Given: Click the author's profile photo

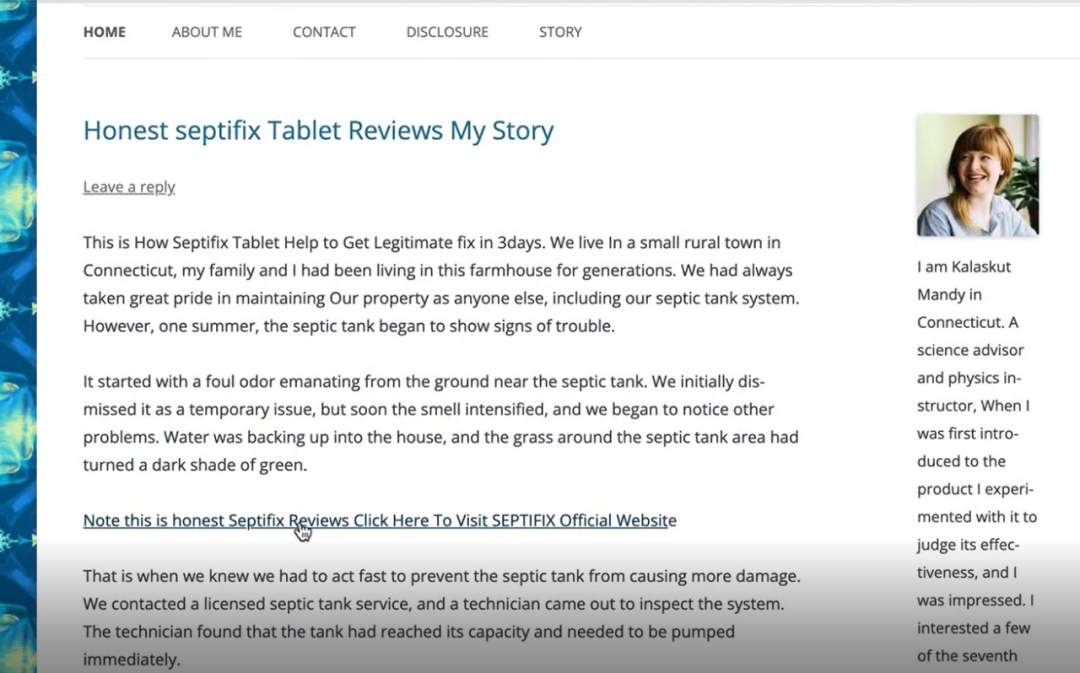Looking at the screenshot, I should (x=977, y=175).
